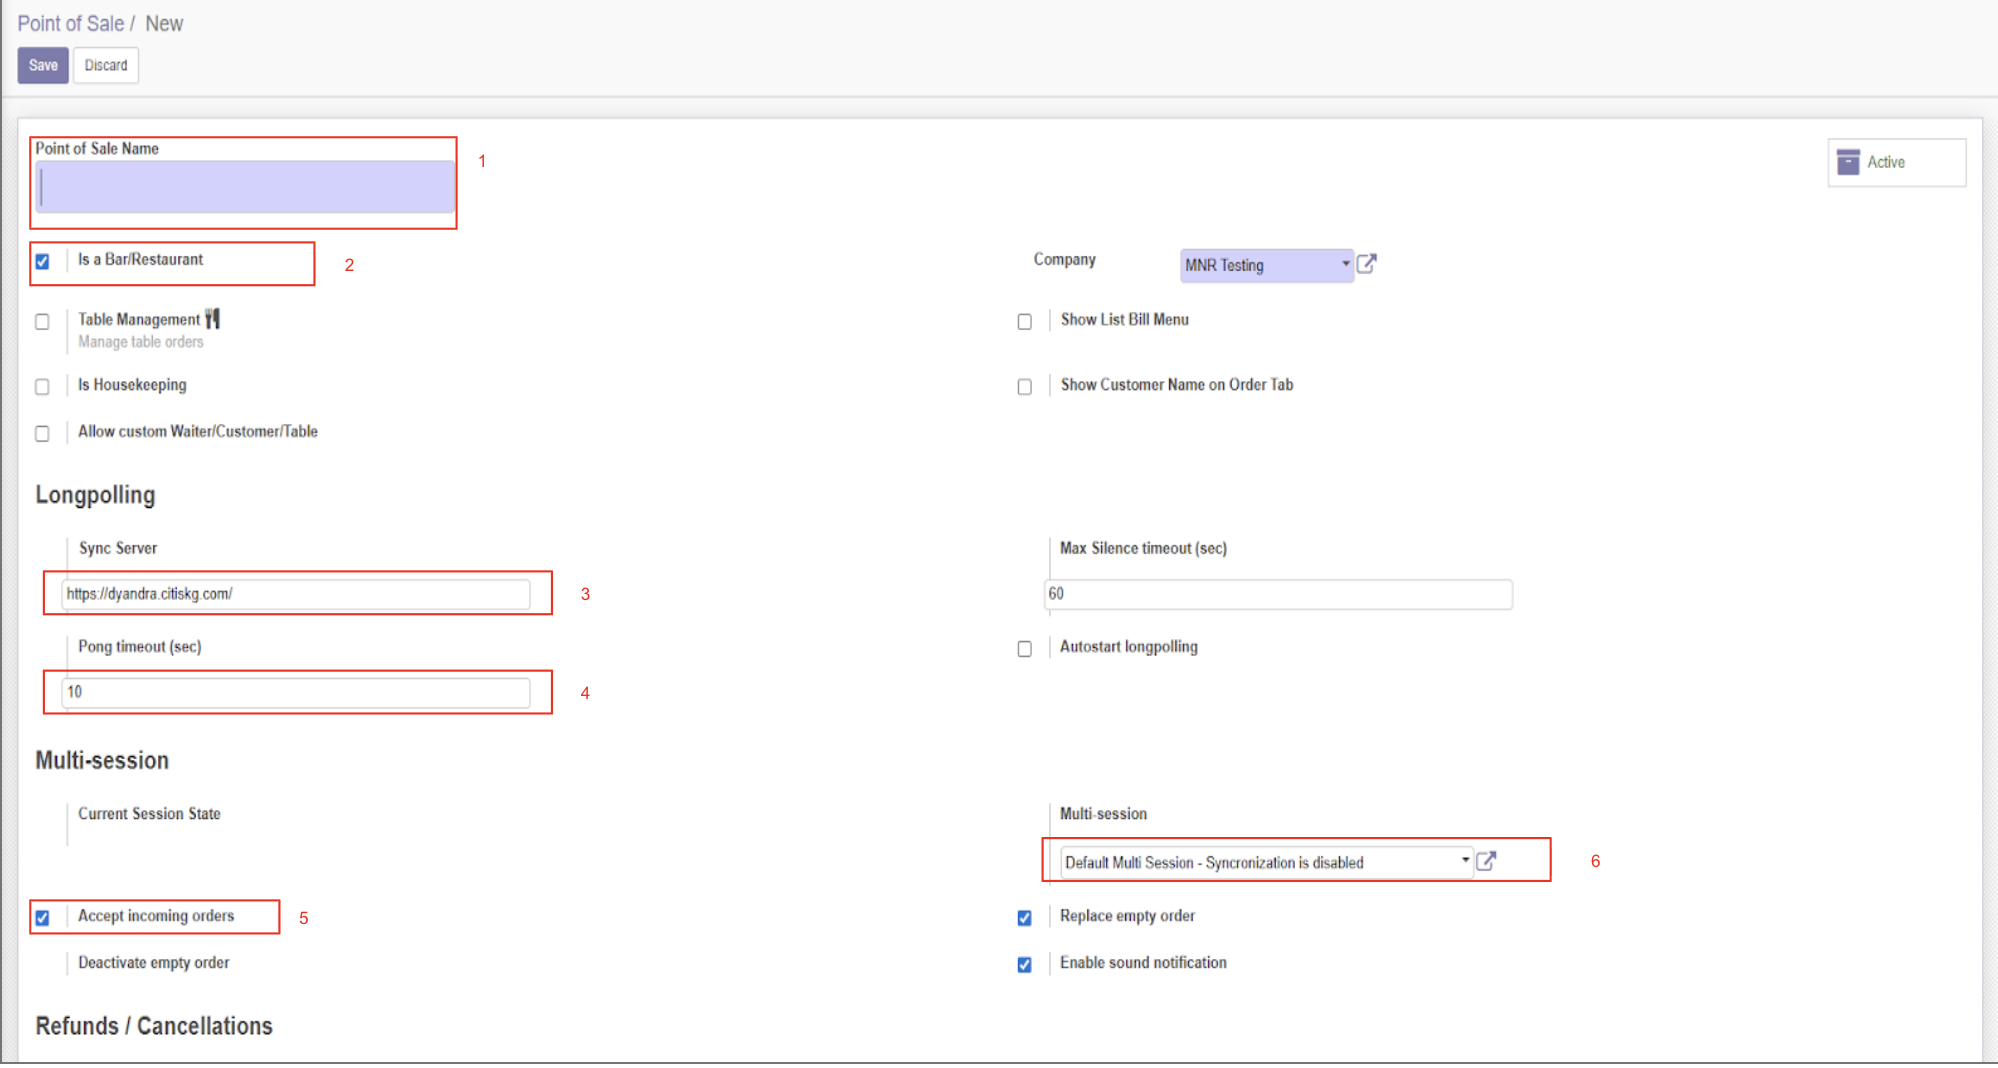The width and height of the screenshot is (1998, 1068).
Task: Expand the Company dropdown
Action: pyautogui.click(x=1345, y=264)
